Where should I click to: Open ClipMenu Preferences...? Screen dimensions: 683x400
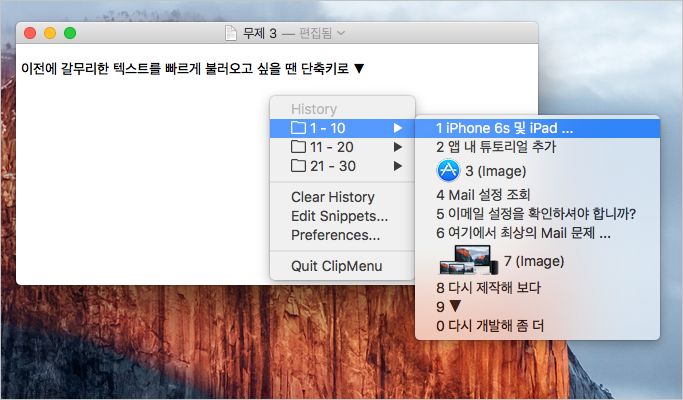[342, 235]
